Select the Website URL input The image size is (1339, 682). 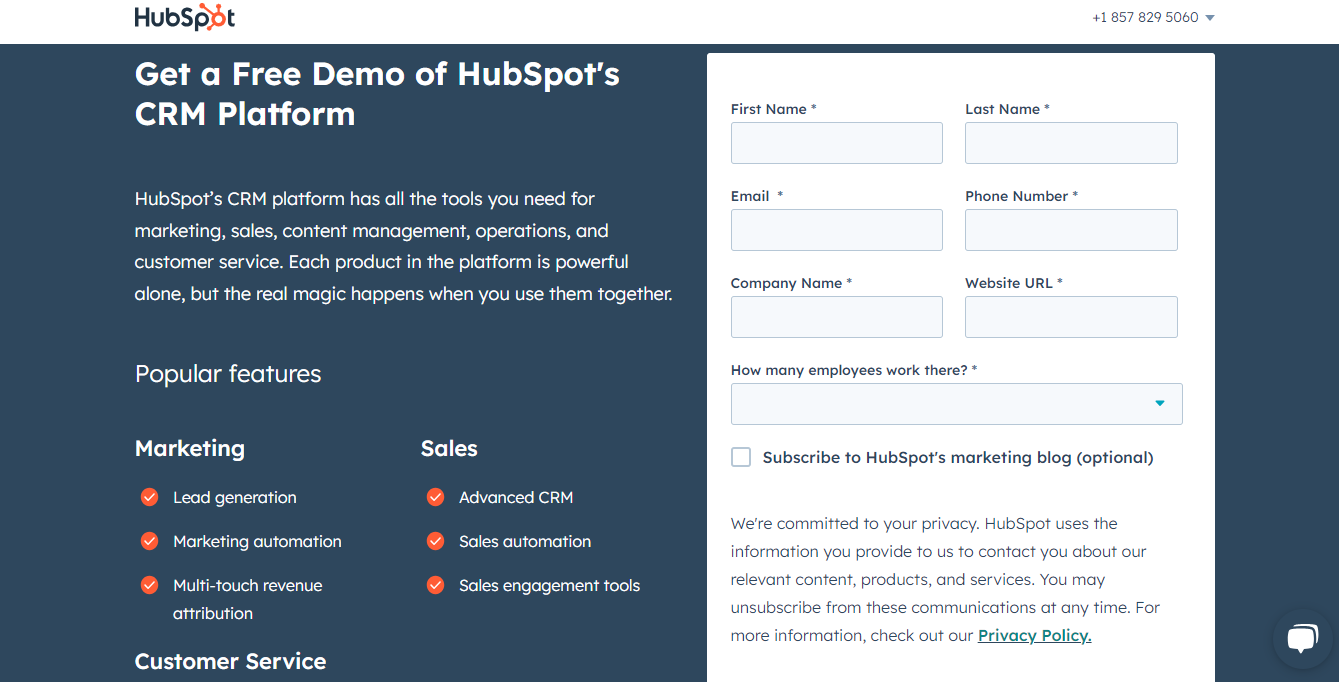[x=1071, y=317]
